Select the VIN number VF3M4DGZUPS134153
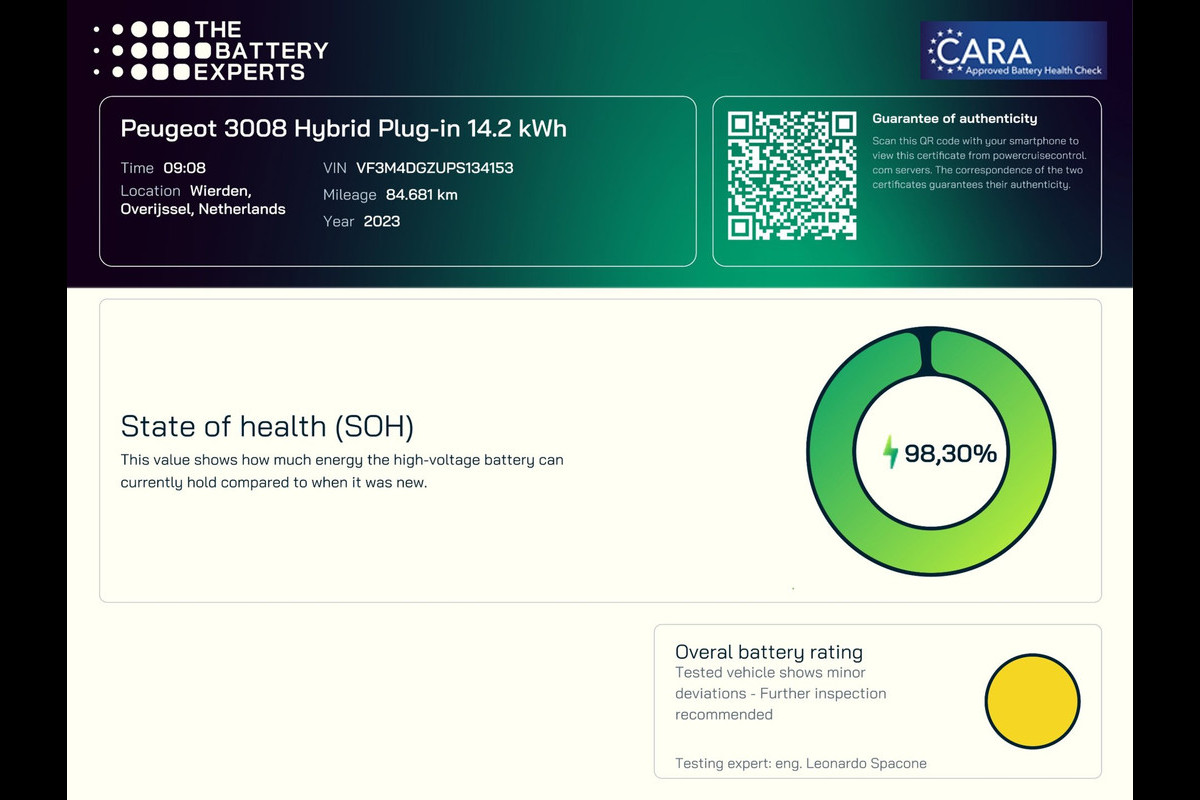 (435, 168)
